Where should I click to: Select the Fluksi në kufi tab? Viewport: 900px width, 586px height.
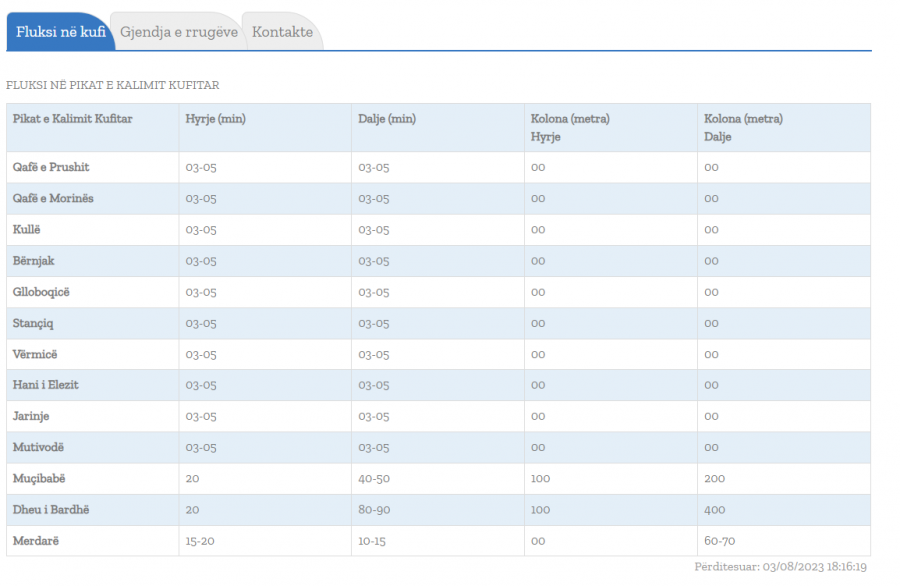61,32
